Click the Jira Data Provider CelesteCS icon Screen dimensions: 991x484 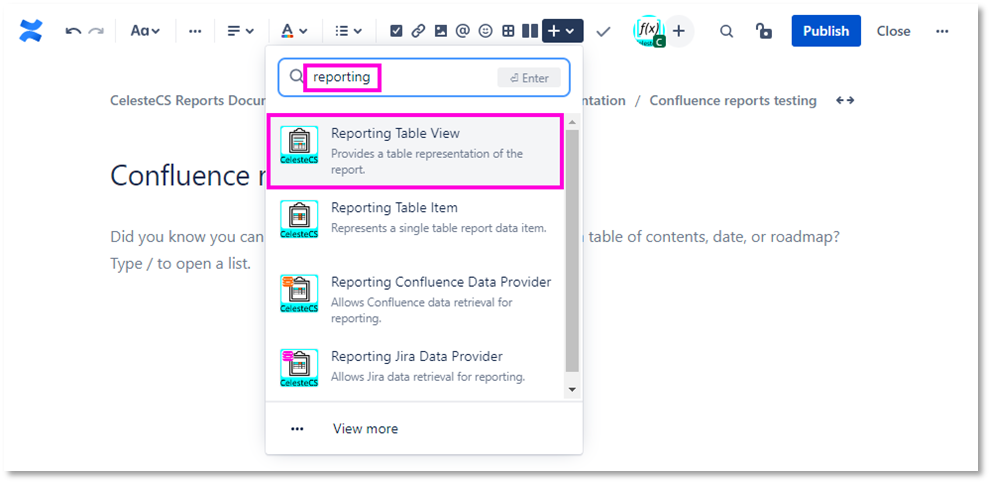tap(299, 368)
